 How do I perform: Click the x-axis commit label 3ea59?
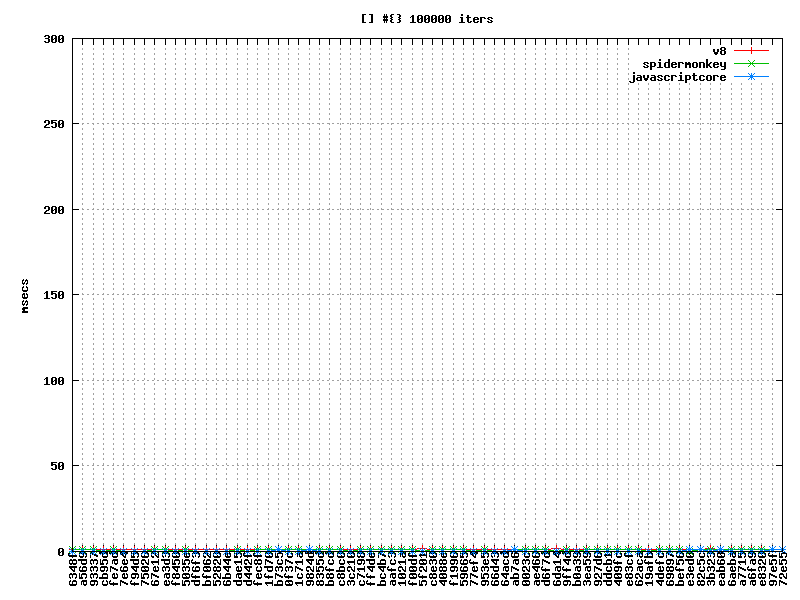(587, 568)
